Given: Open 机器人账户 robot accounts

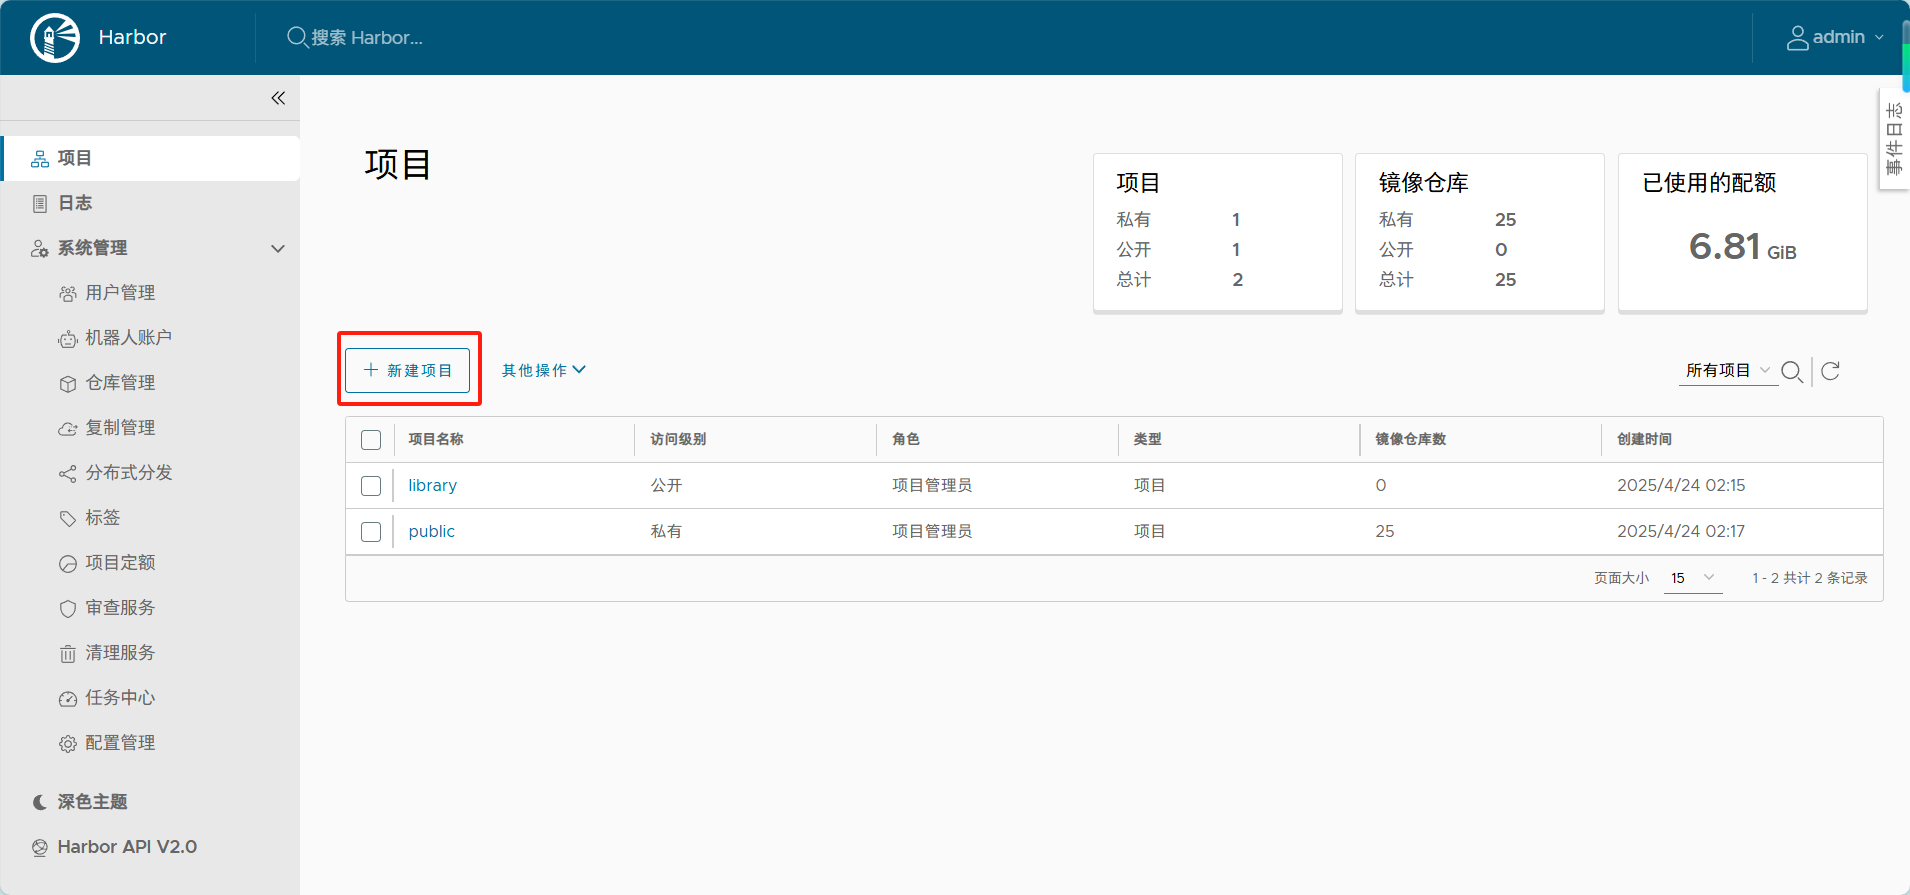Looking at the screenshot, I should (128, 338).
